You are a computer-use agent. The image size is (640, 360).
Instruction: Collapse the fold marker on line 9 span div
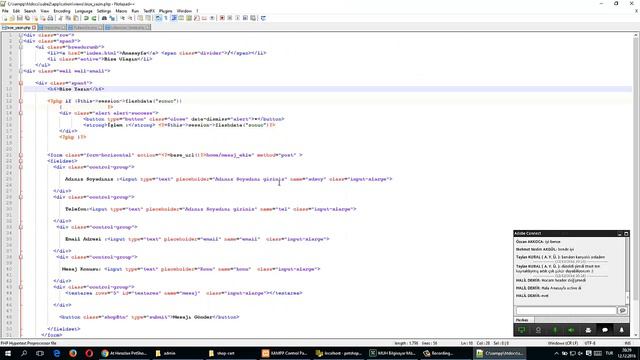pos(20,83)
